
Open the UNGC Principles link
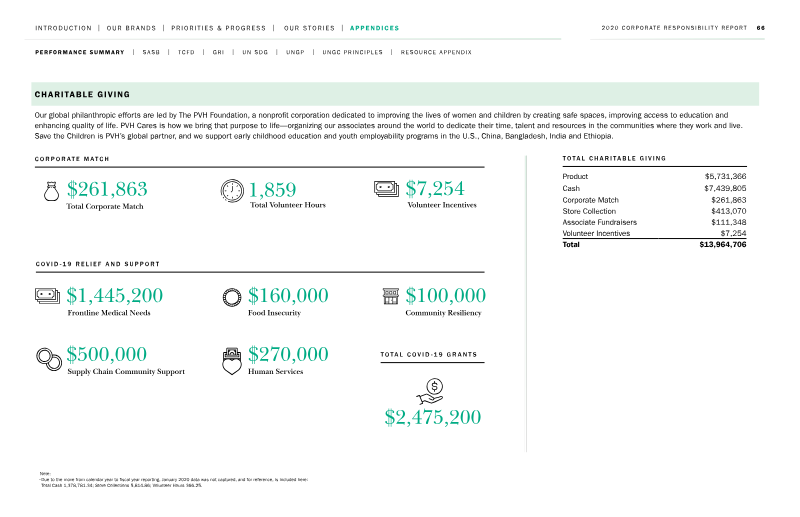tap(353, 52)
